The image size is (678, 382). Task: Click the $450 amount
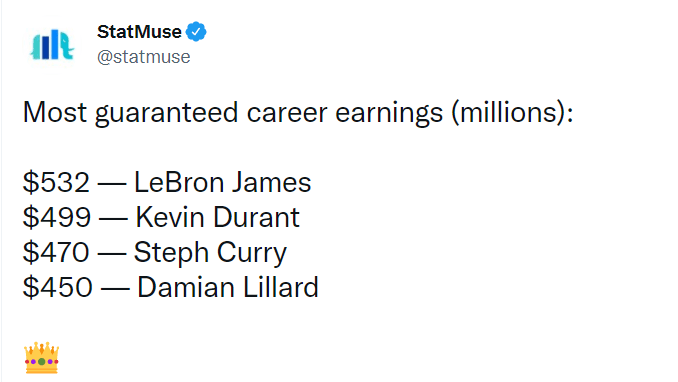pos(58,287)
